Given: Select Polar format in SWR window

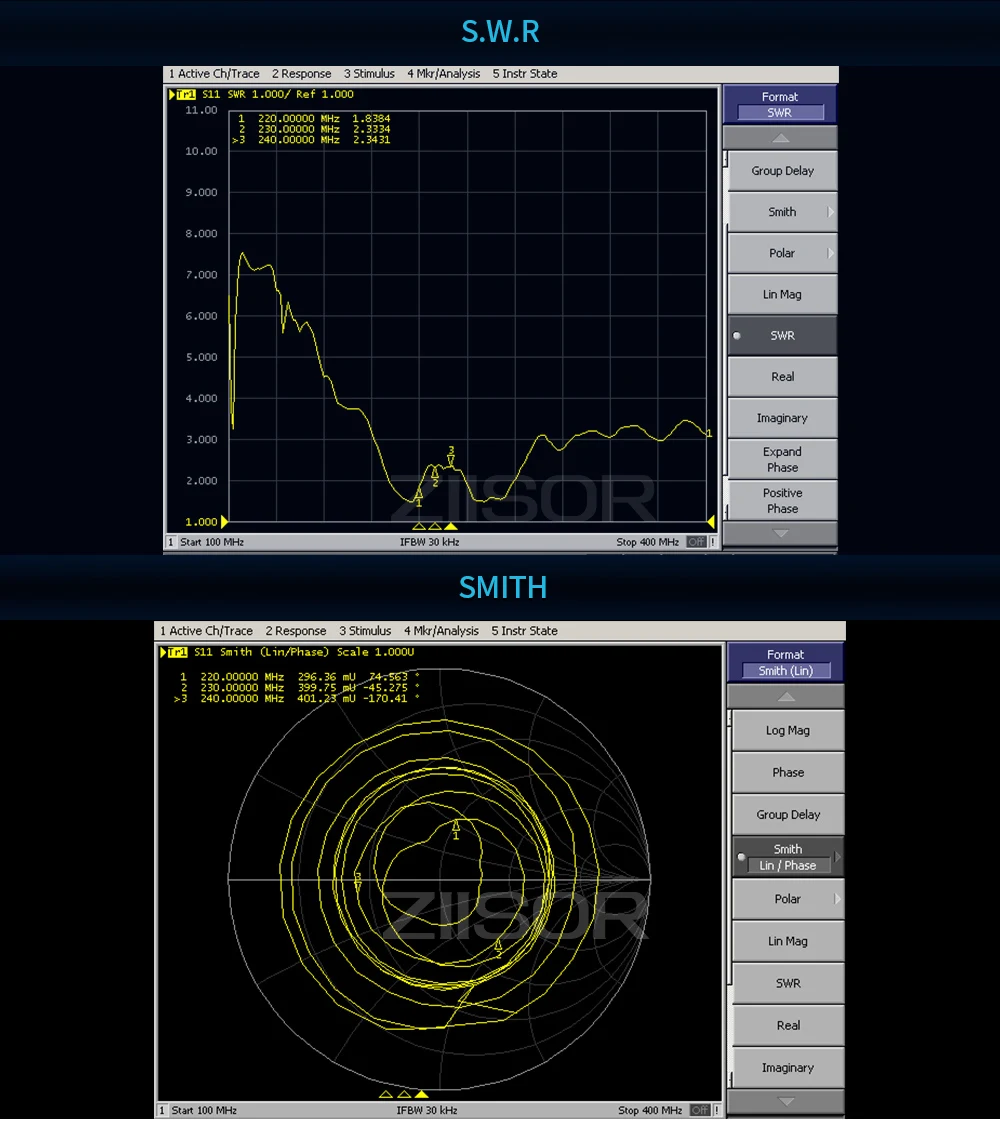Looking at the screenshot, I should (x=782, y=253).
